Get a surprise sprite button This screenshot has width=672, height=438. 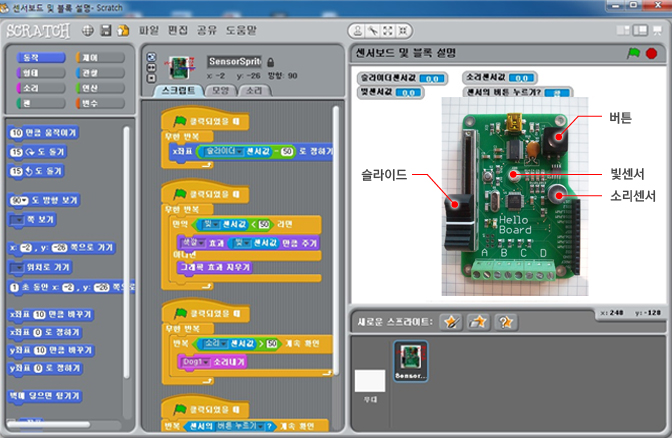pos(506,322)
